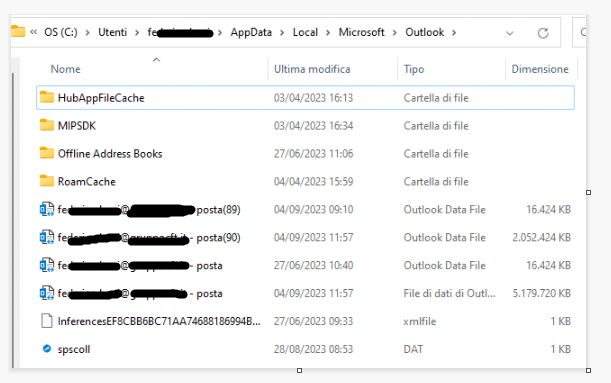Click the refresh button in address bar

tap(543, 33)
